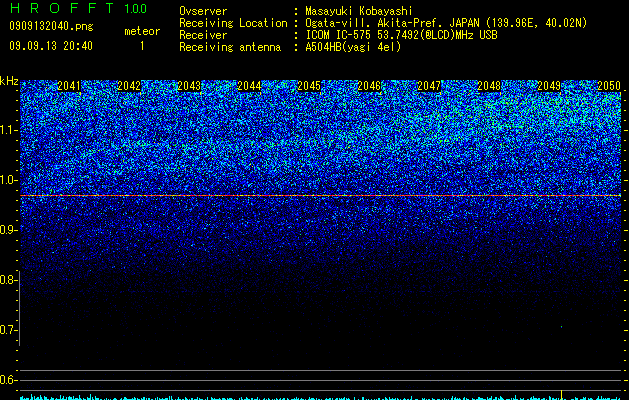The height and width of the screenshot is (400, 629).
Task: Click the 2045 time marker label
Action: coord(309,86)
